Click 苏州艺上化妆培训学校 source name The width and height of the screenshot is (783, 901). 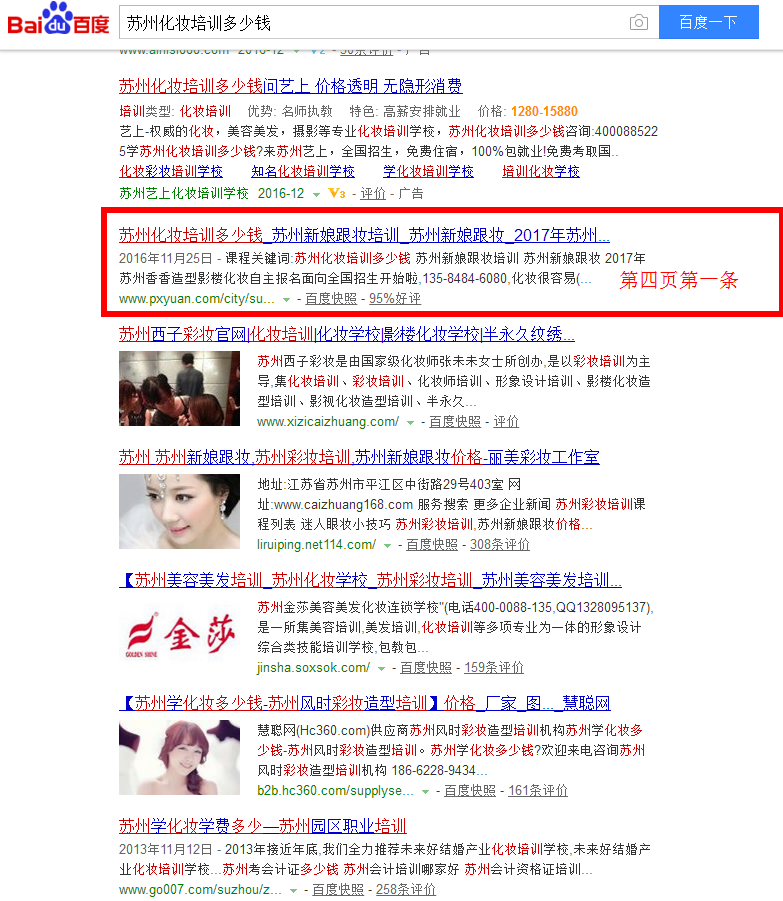point(184,194)
